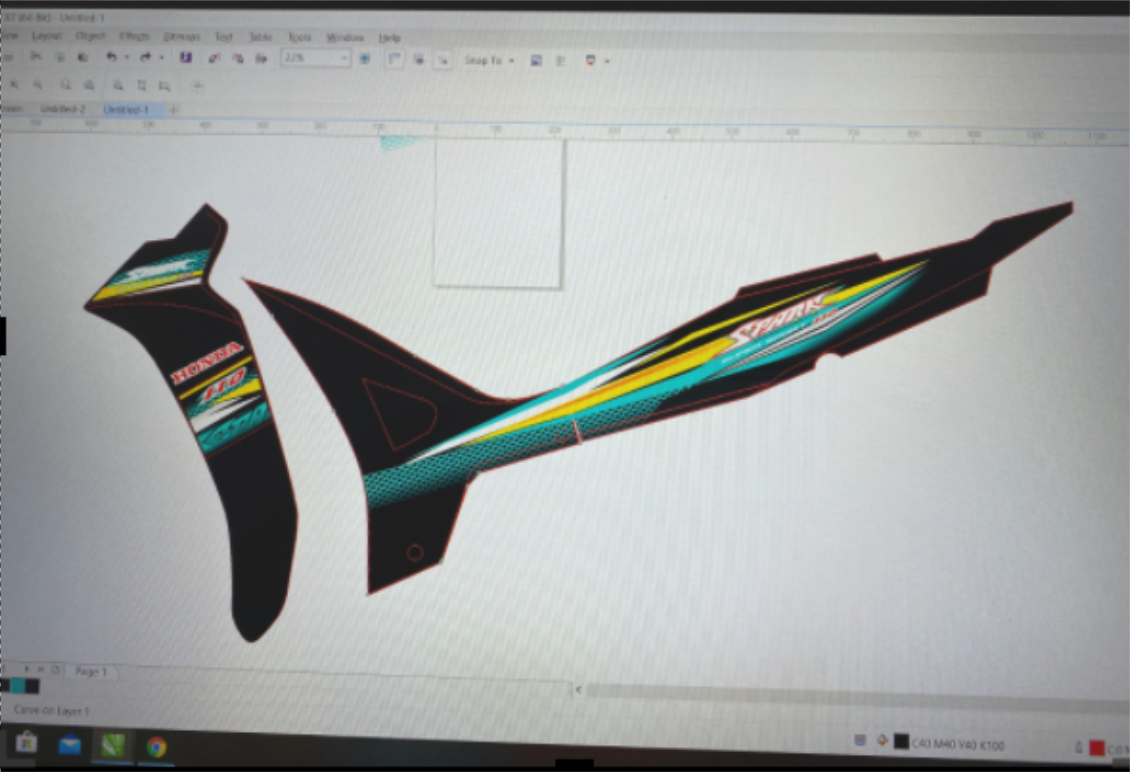Undo the last action
The image size is (1130, 772).
(111, 57)
